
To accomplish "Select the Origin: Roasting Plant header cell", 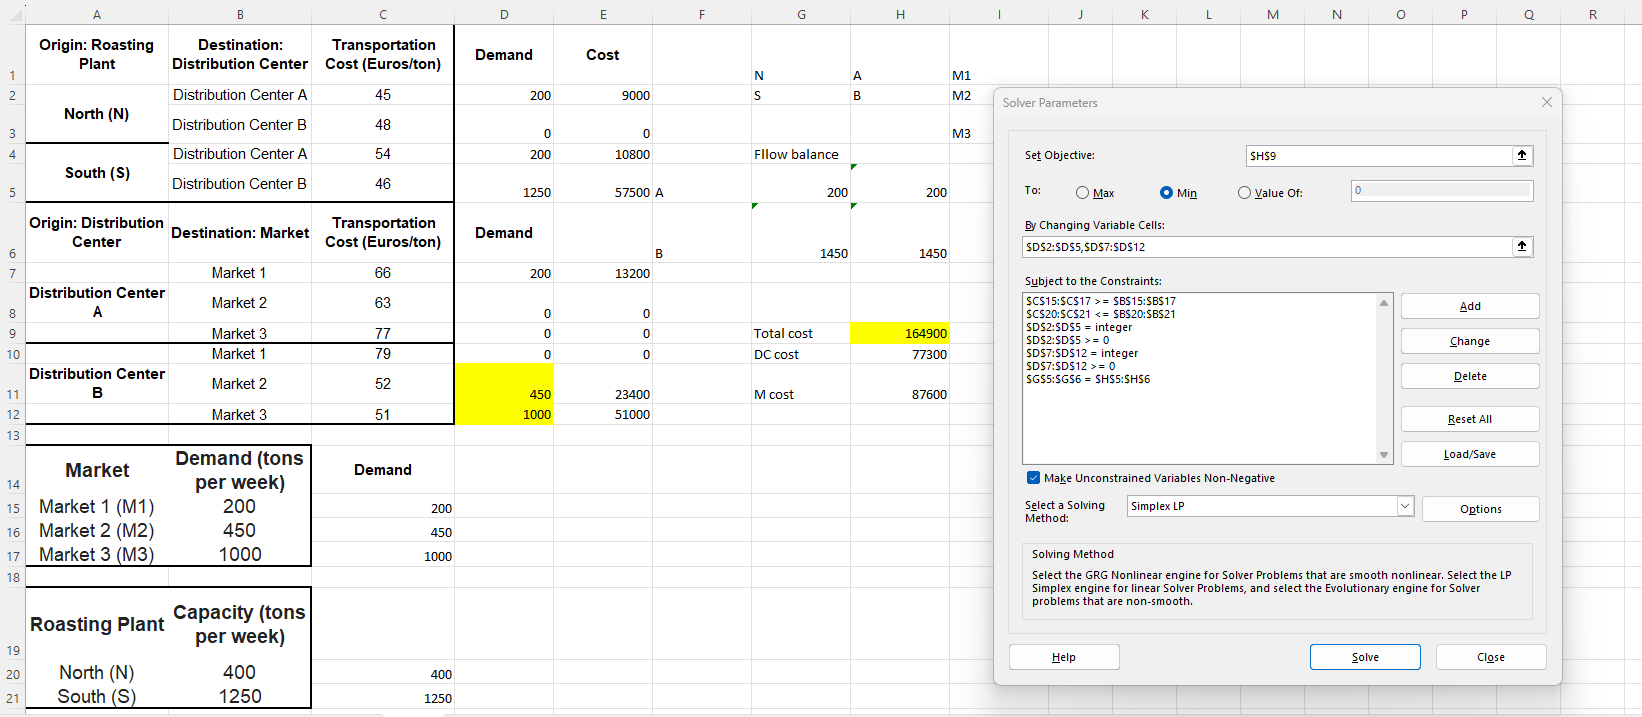I will 97,54.
